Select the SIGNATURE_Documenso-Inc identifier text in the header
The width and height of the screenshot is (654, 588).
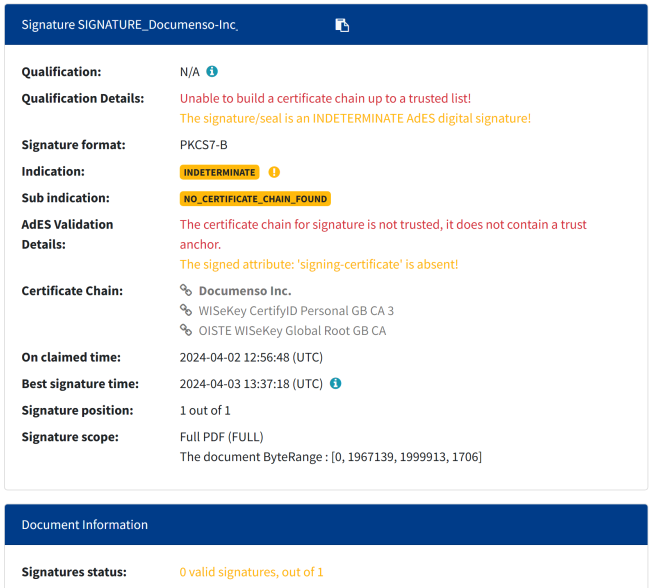coord(157,25)
